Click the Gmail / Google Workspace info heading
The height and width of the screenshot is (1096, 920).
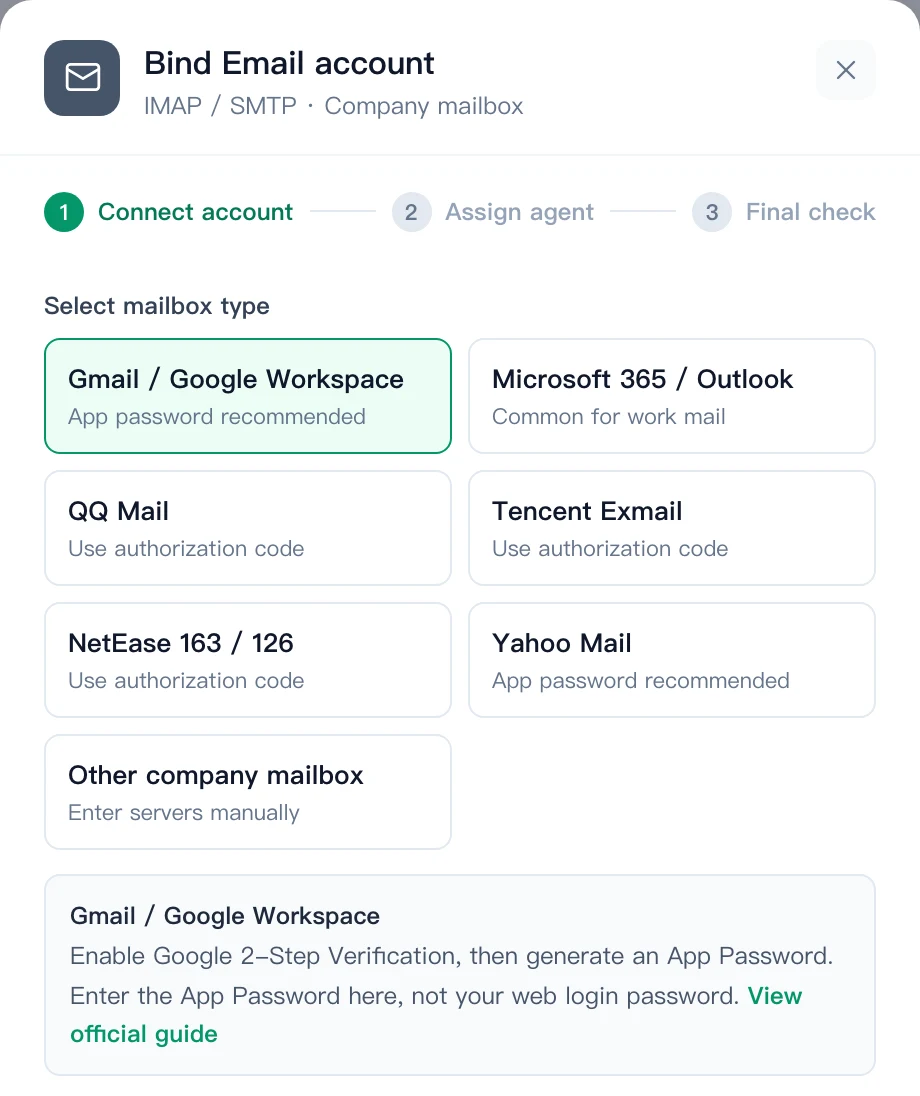tap(224, 916)
